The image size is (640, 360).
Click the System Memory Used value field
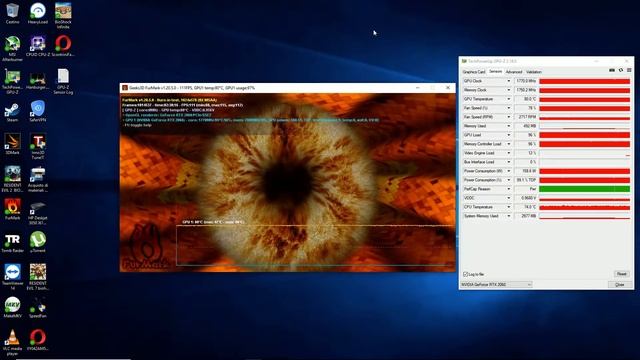[x=525, y=216]
